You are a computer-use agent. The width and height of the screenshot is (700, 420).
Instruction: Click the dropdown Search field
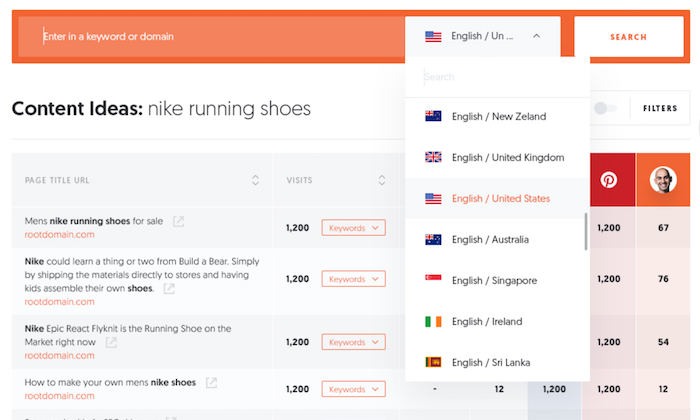pos(497,77)
